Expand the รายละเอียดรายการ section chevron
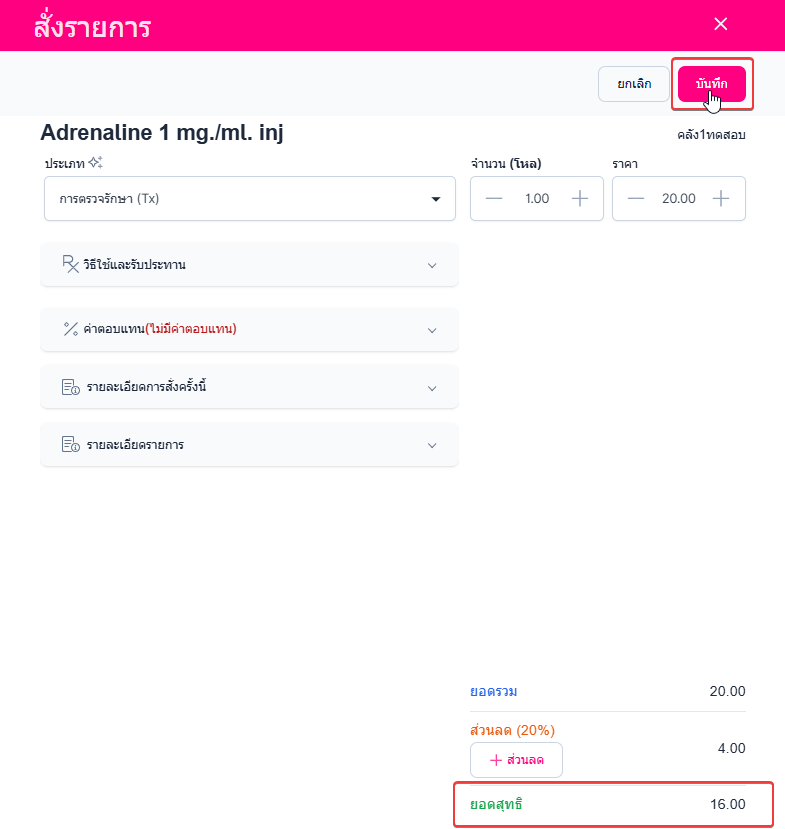 pos(432,445)
